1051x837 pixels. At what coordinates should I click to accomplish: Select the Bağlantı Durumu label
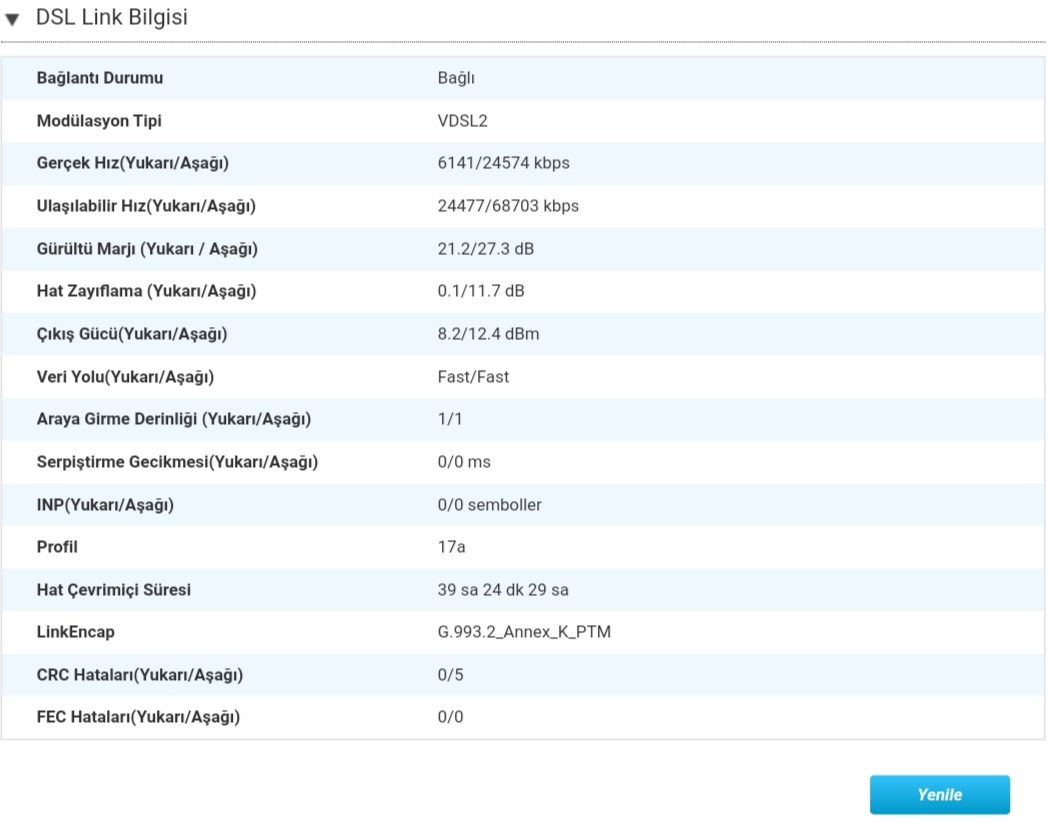(100, 78)
